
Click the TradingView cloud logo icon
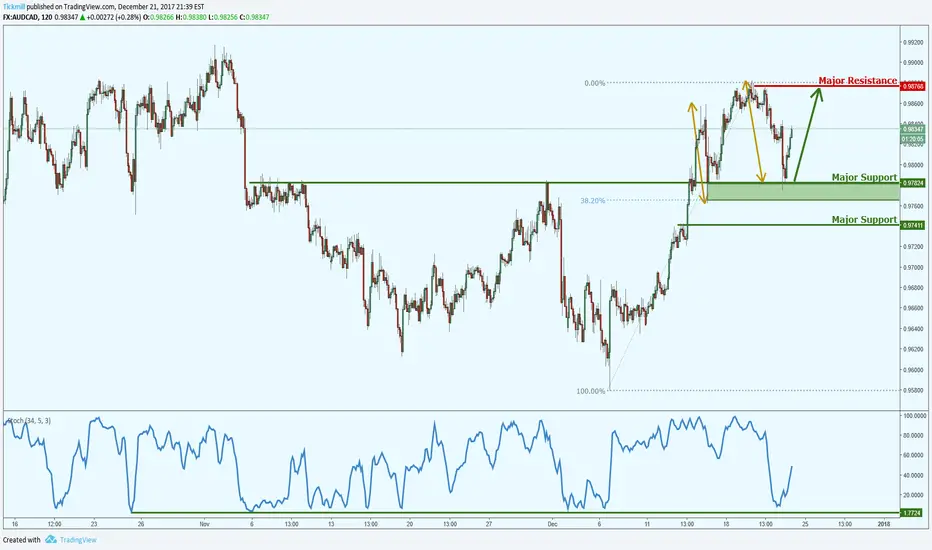tap(51, 540)
